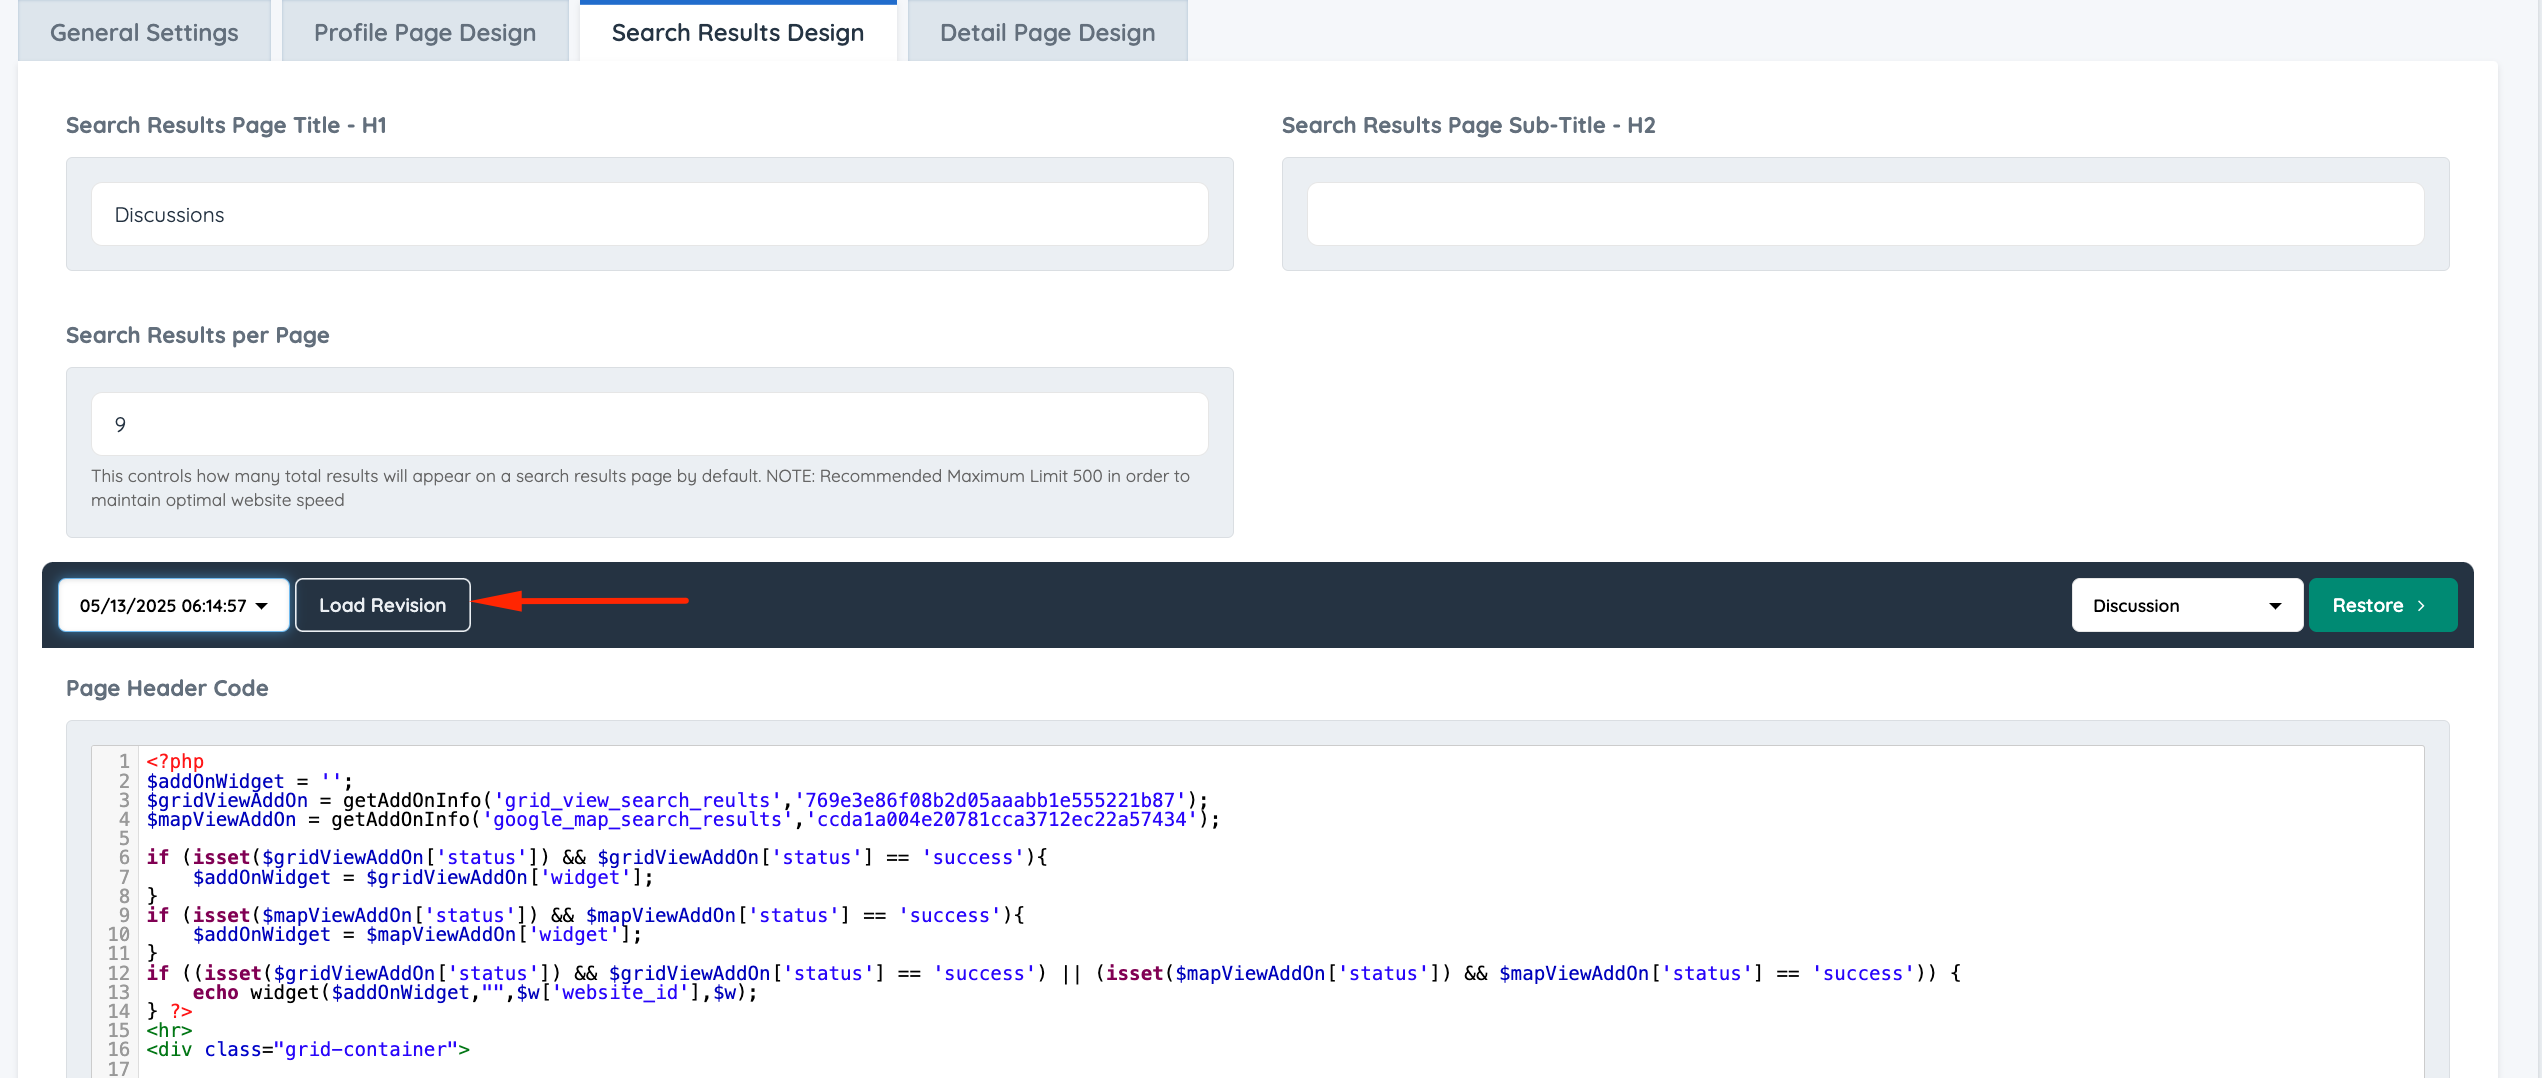Click the $addOnWidget = '' code line
Image resolution: width=2542 pixels, height=1078 pixels.
pos(250,781)
